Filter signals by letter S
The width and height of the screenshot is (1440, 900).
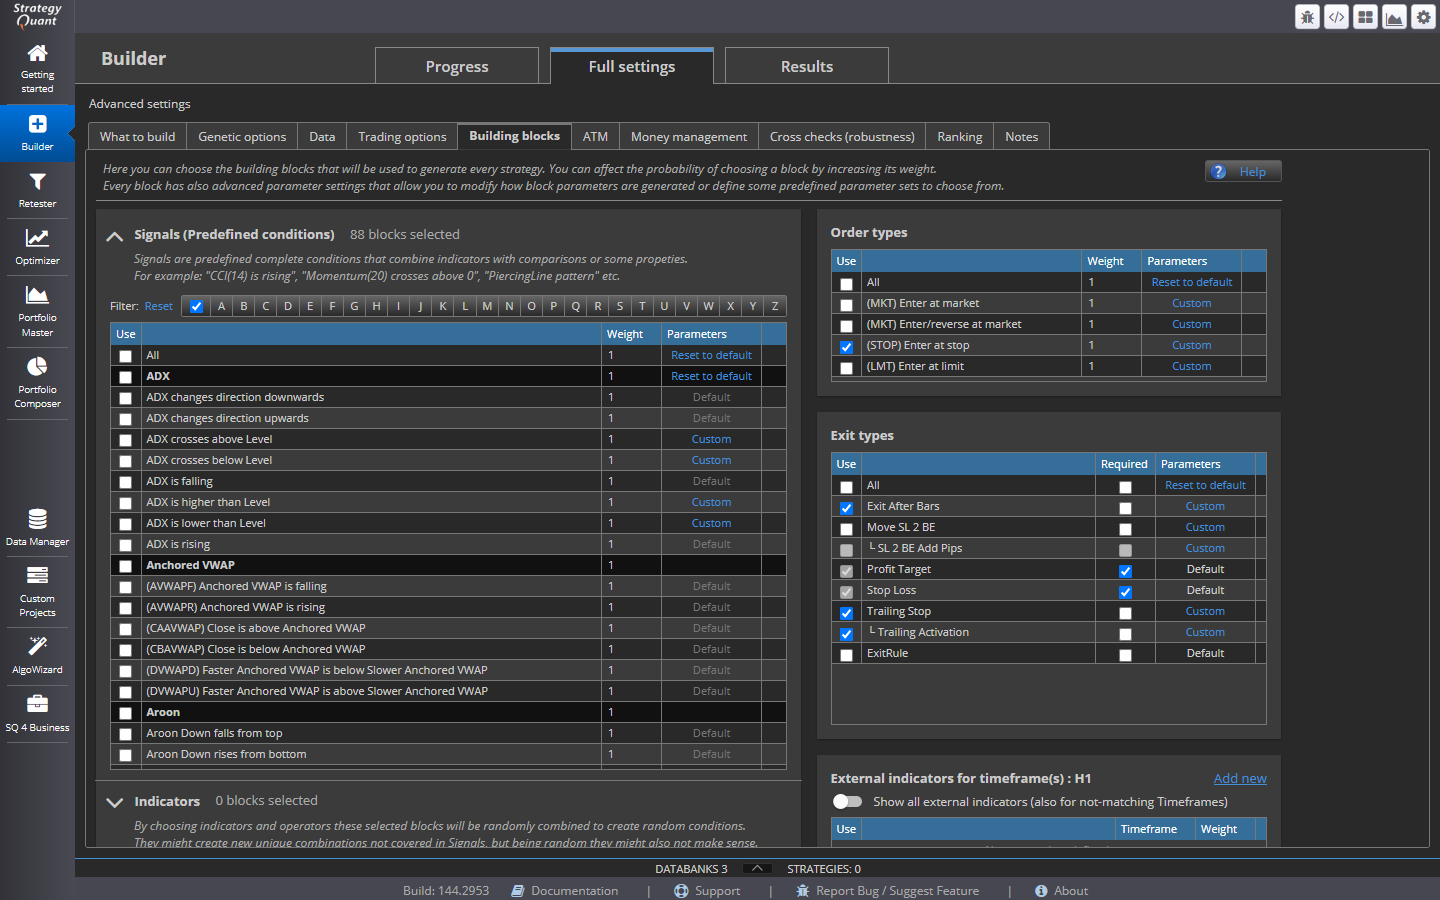(x=620, y=306)
